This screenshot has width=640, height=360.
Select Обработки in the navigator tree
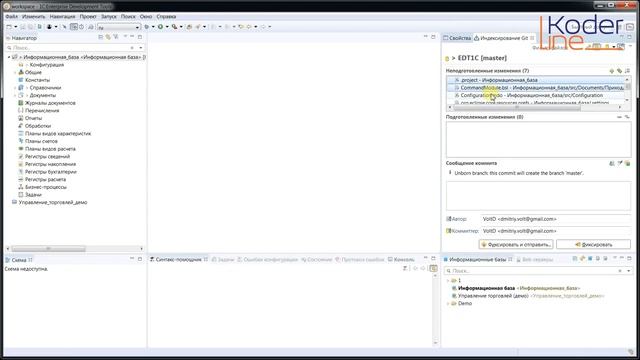tap(38, 126)
